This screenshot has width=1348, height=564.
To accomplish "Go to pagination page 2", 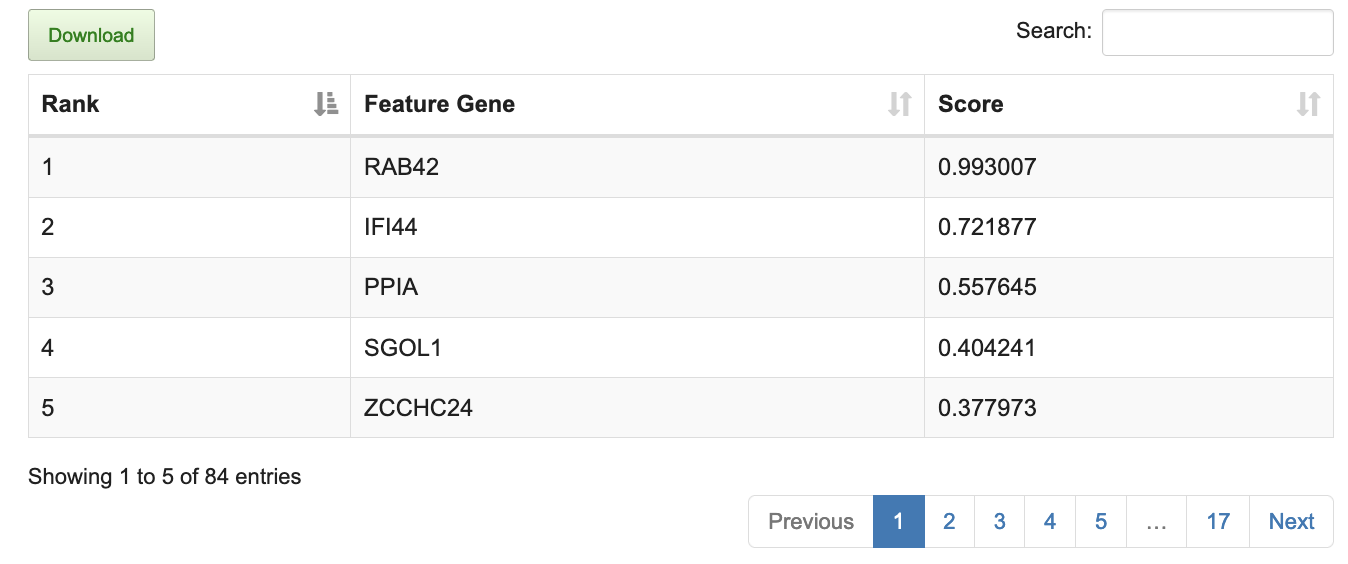I will [x=949, y=521].
